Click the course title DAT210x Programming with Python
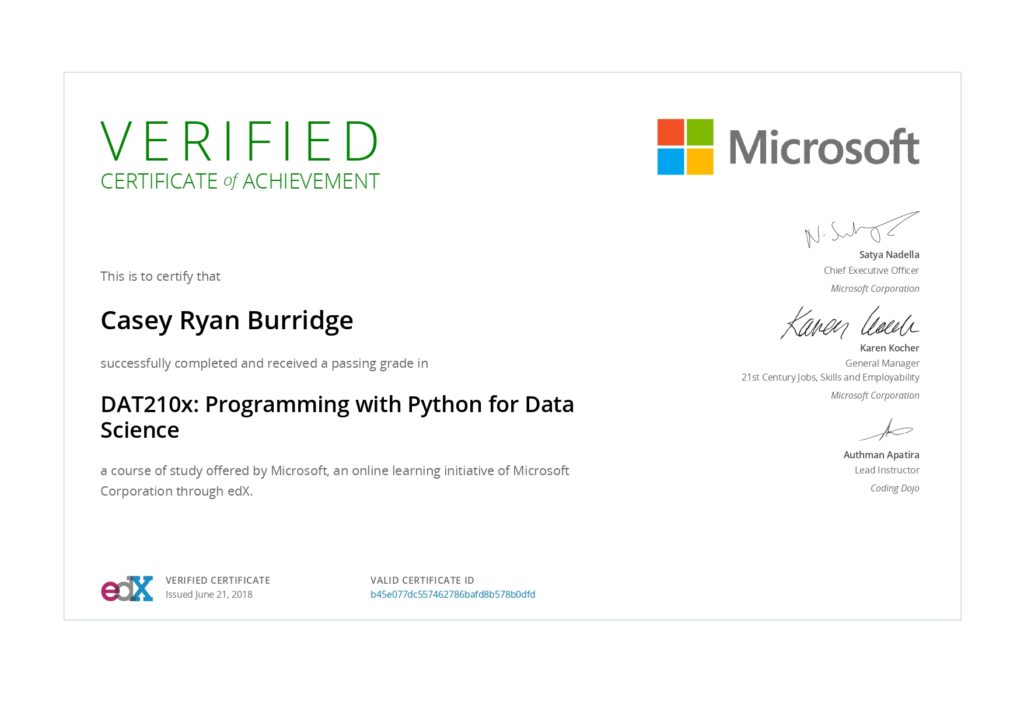Image resolution: width=1024 pixels, height=725 pixels. 337,416
